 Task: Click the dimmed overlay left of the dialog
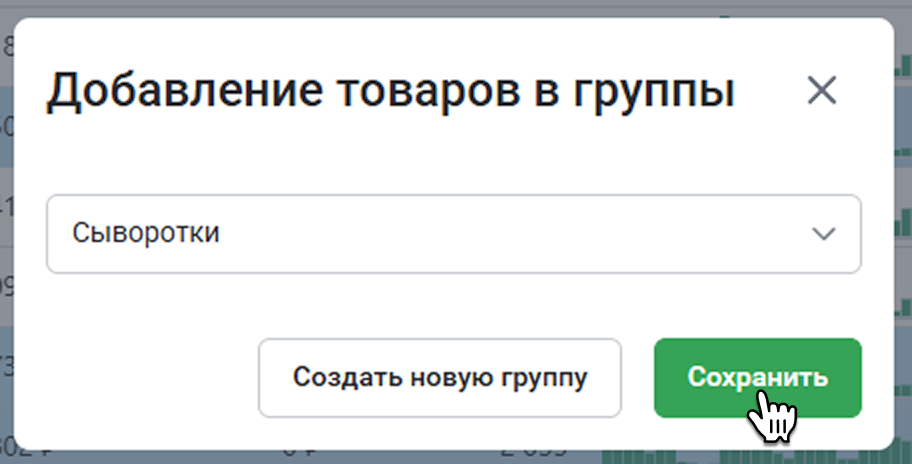click(6, 233)
